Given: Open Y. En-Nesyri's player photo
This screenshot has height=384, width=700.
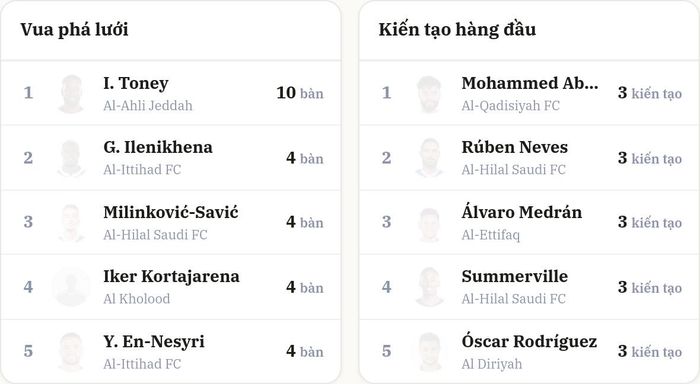Looking at the screenshot, I should 71,351.
